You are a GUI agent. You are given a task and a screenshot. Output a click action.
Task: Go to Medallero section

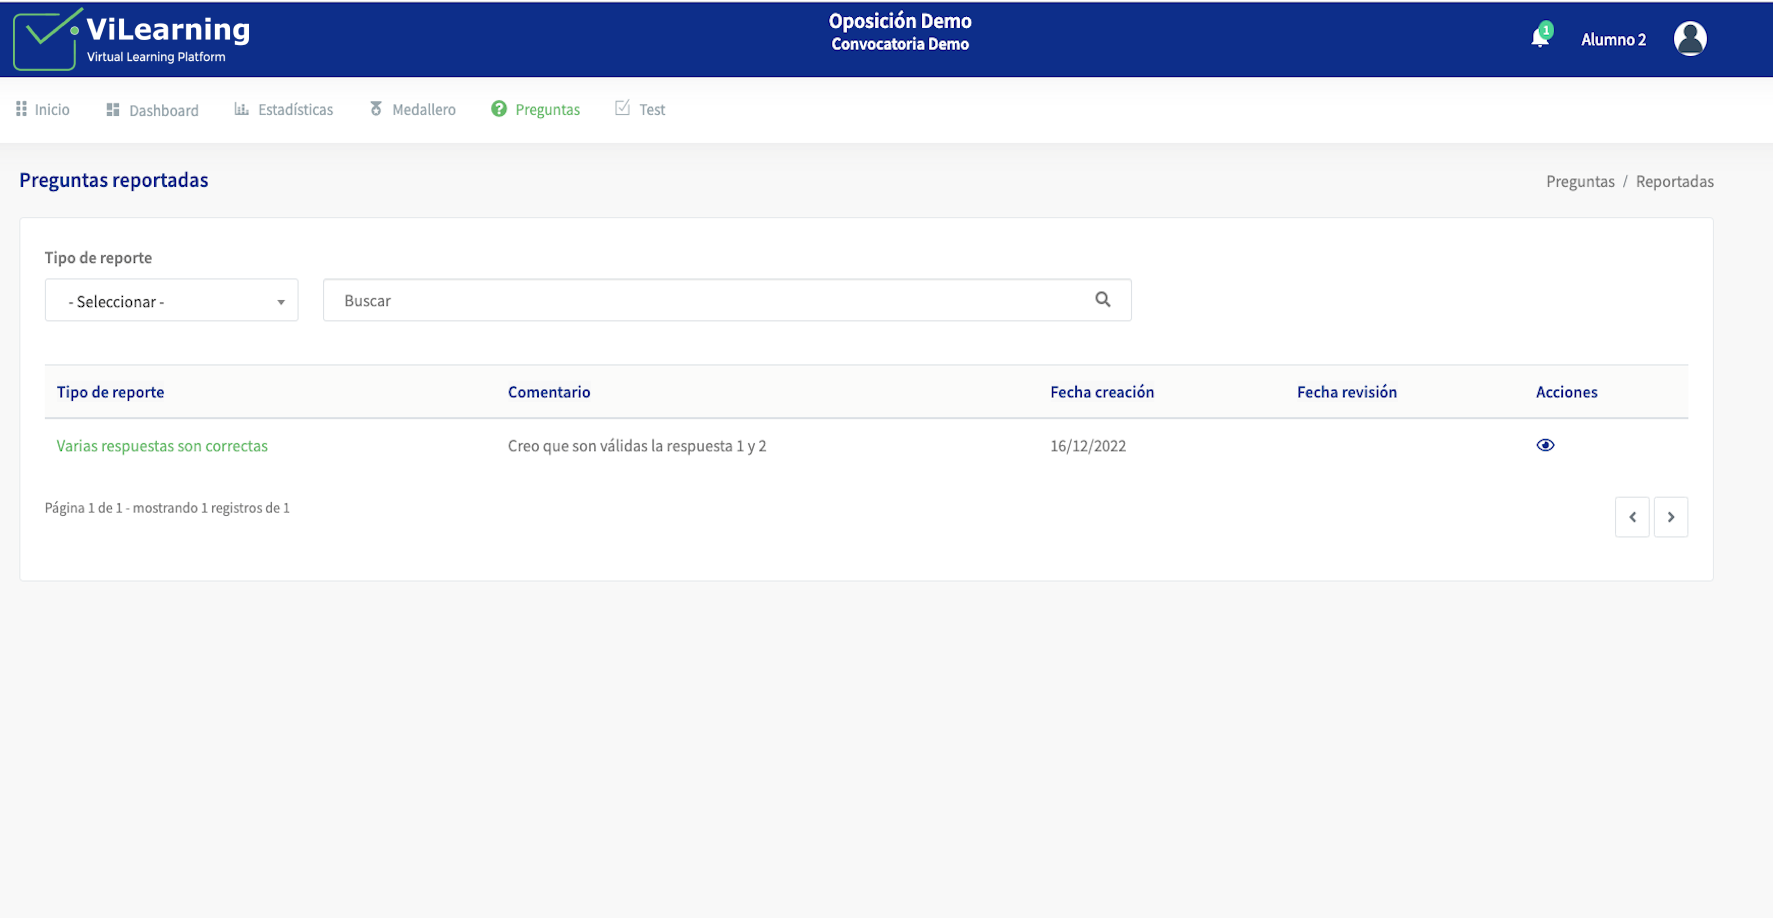coord(413,109)
